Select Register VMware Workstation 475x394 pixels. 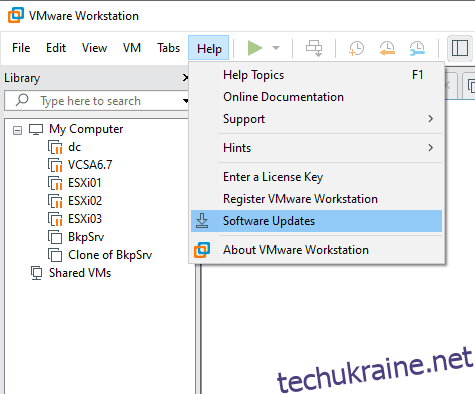coord(316,199)
